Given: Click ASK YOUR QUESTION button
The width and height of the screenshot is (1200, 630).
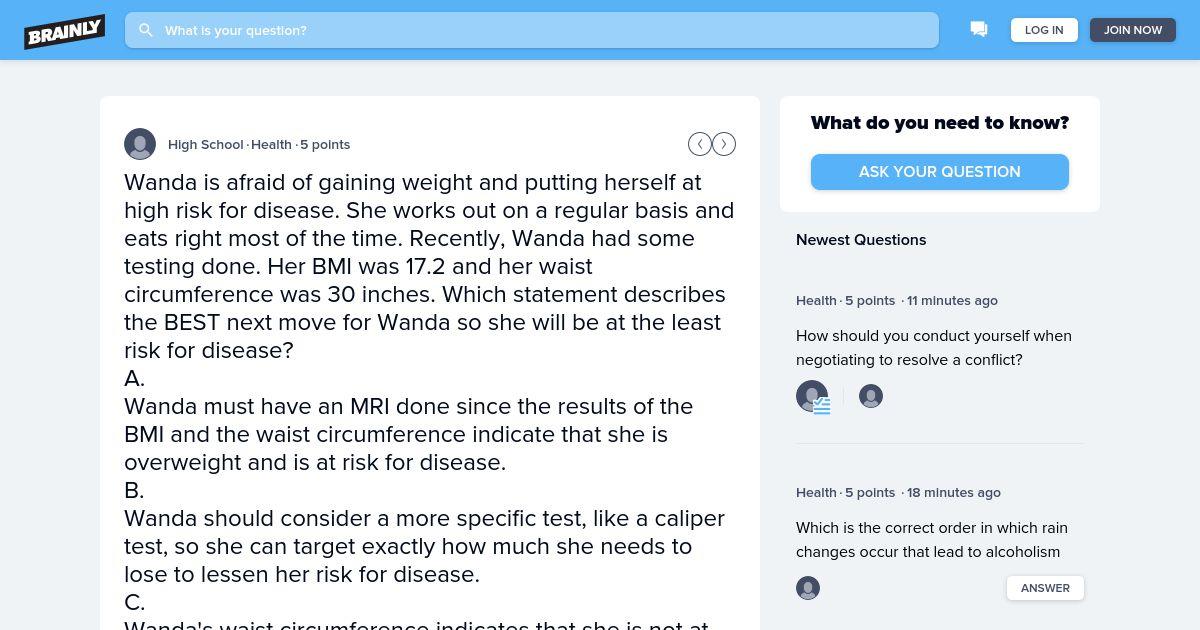Looking at the screenshot, I should pos(940,172).
